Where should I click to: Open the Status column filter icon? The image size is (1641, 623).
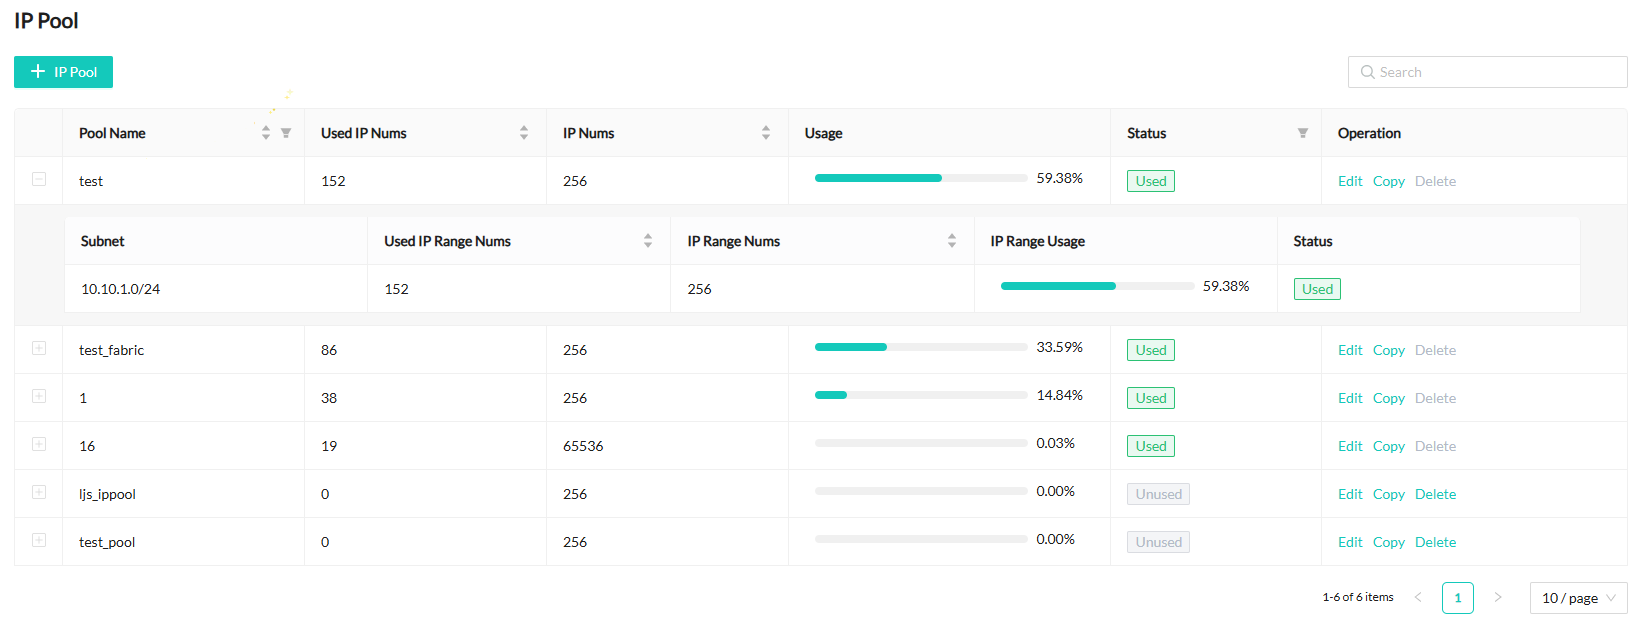[1303, 133]
